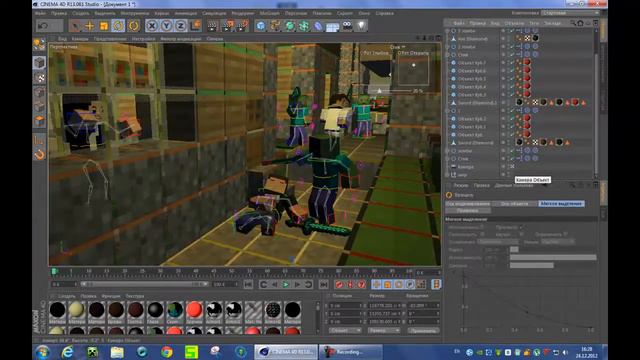Expand the мир object at list bottom
The height and width of the screenshot is (360, 640).
click(x=447, y=175)
